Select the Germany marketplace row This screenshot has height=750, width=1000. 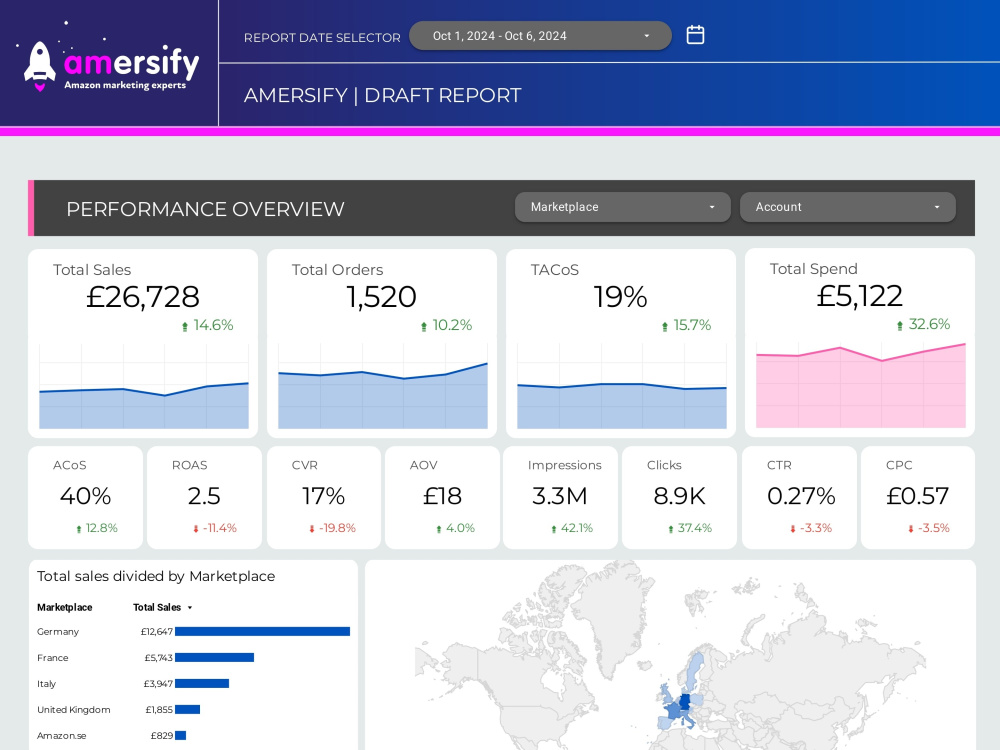pyautogui.click(x=193, y=631)
